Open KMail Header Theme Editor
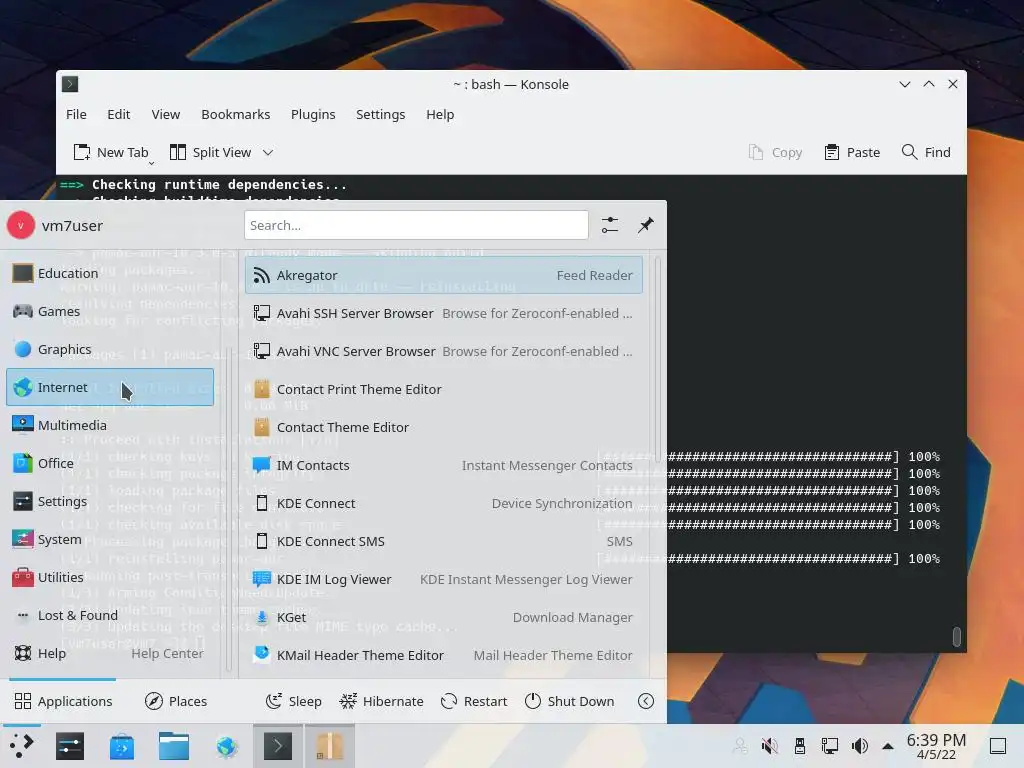This screenshot has width=1024, height=768. (x=443, y=655)
